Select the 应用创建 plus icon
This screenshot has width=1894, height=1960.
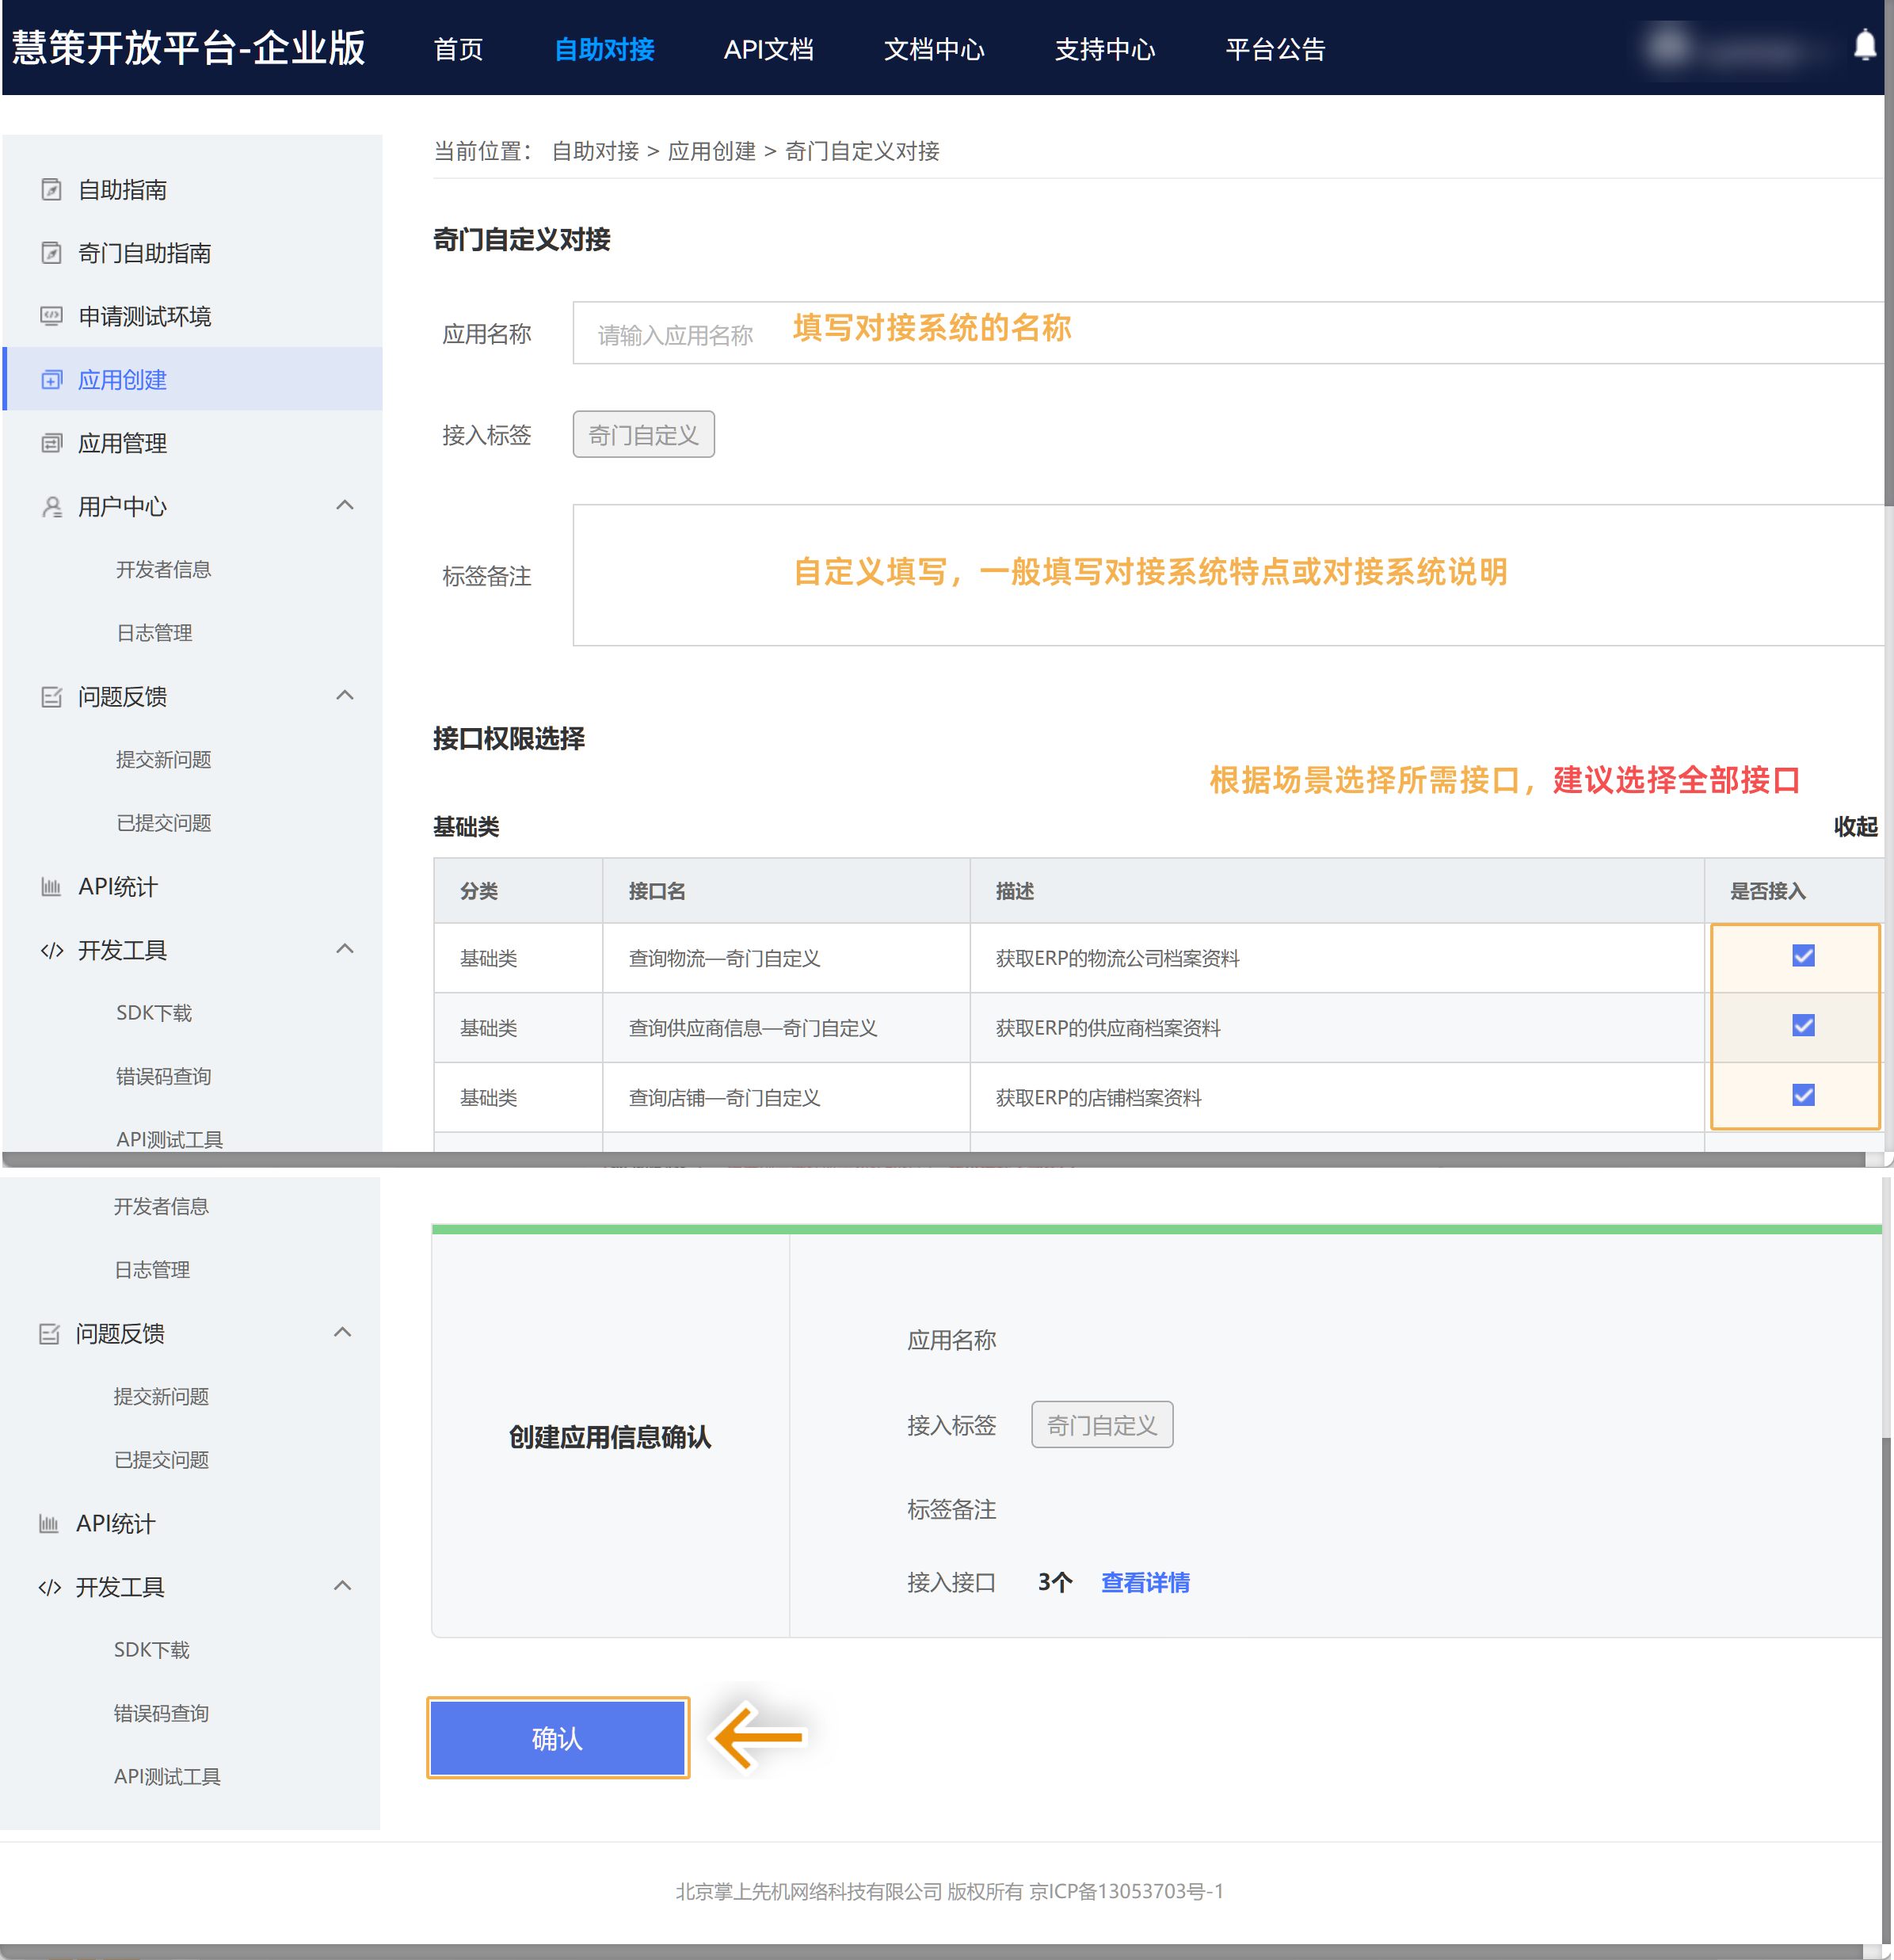pyautogui.click(x=52, y=380)
